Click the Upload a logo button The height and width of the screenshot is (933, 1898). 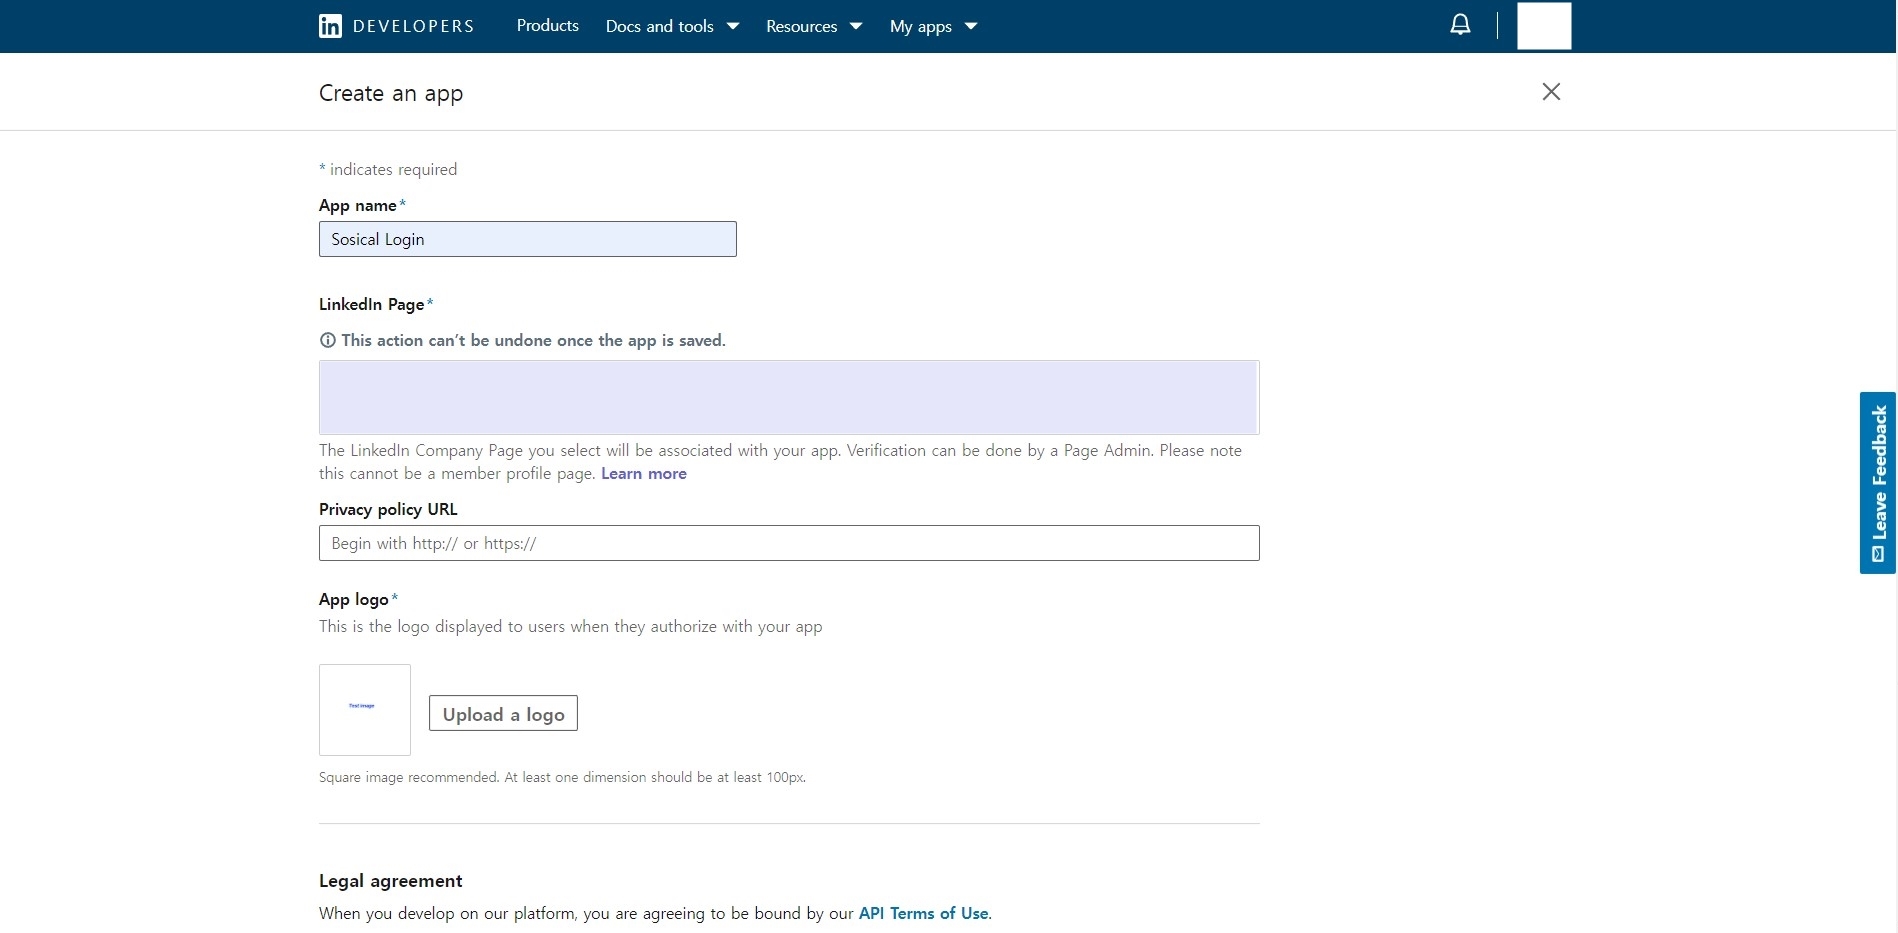(x=503, y=713)
